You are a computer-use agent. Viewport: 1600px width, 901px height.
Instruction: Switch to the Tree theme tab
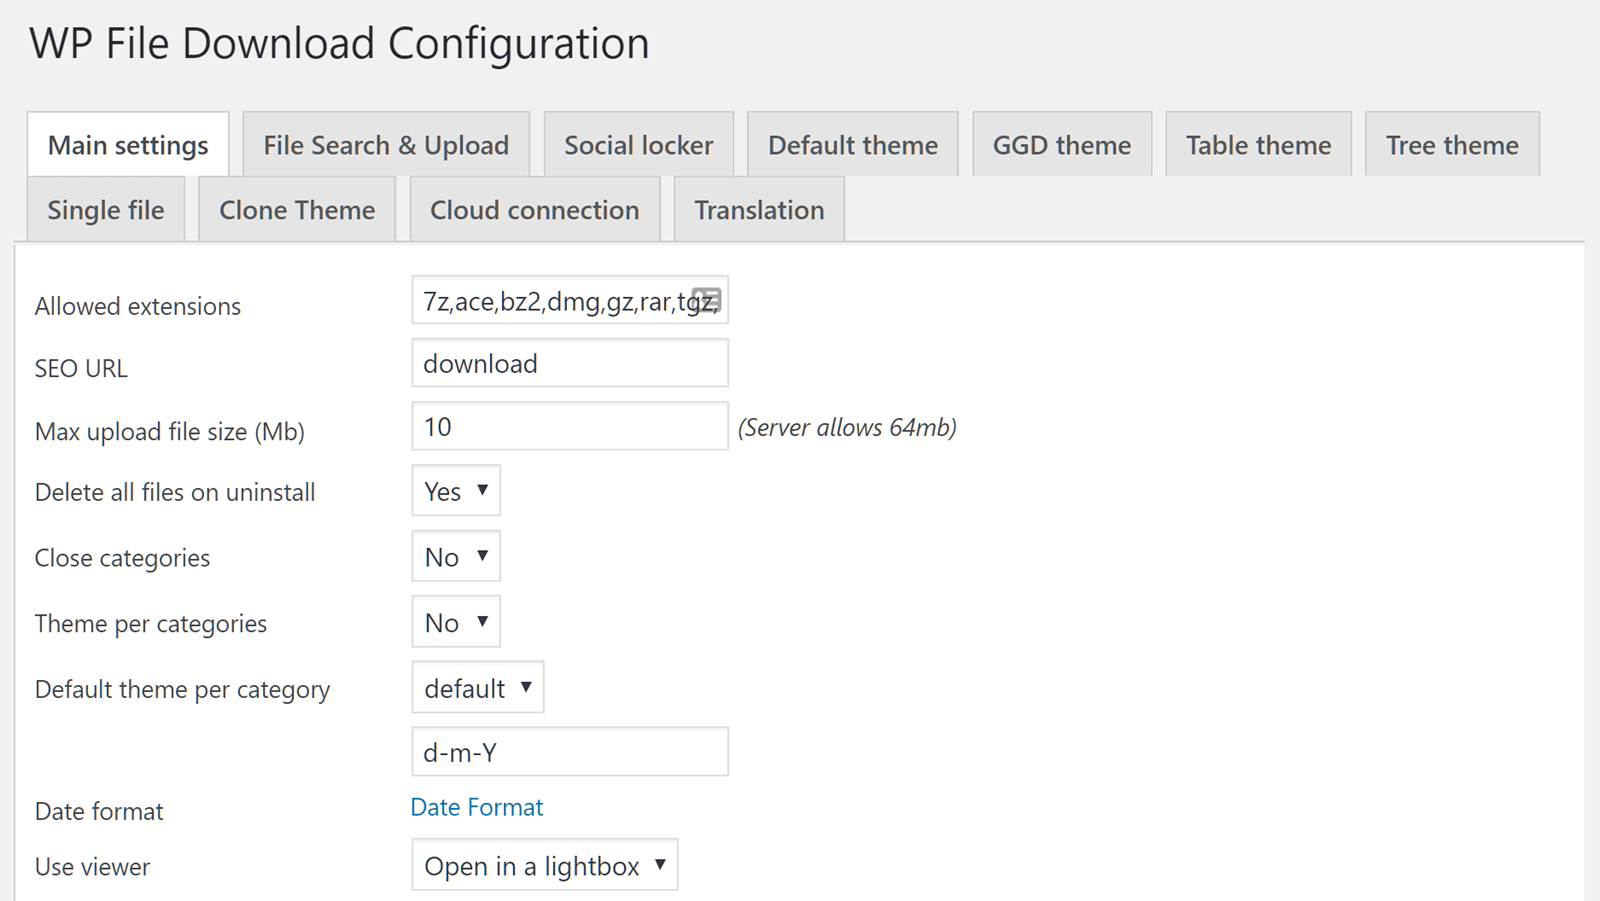pos(1451,145)
